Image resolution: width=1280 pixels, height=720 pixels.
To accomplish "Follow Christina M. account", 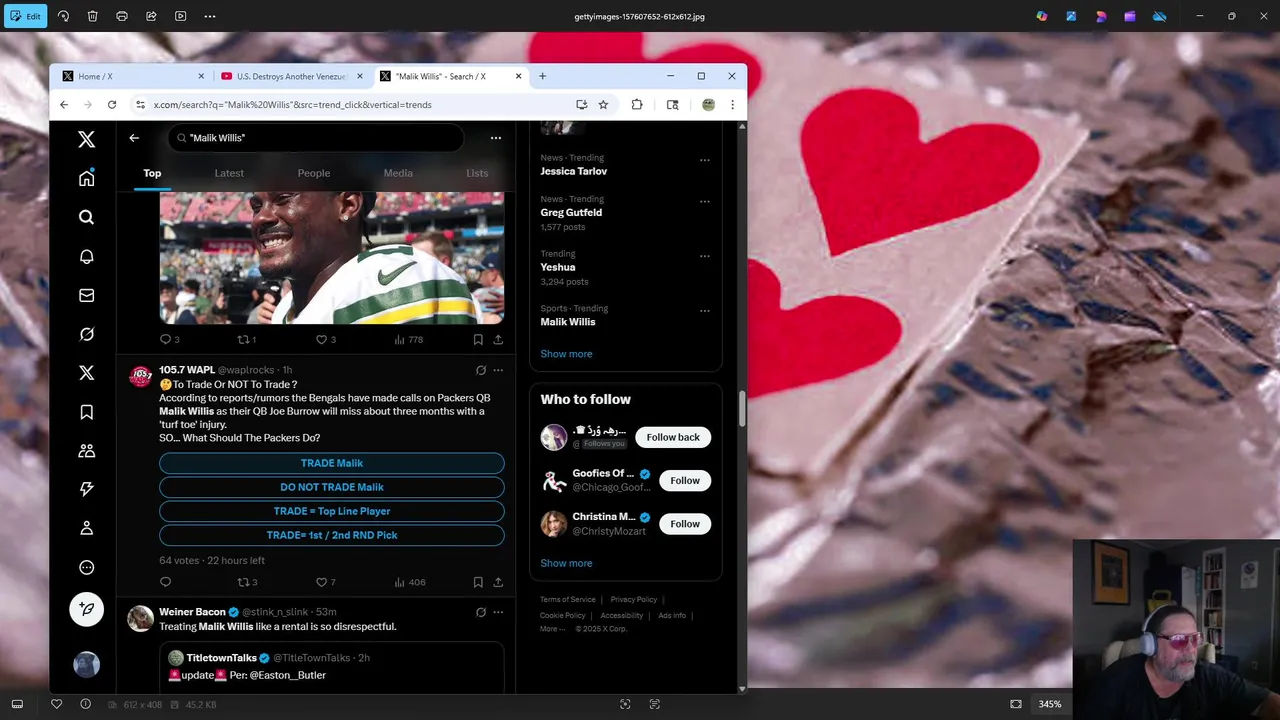I will (x=685, y=524).
